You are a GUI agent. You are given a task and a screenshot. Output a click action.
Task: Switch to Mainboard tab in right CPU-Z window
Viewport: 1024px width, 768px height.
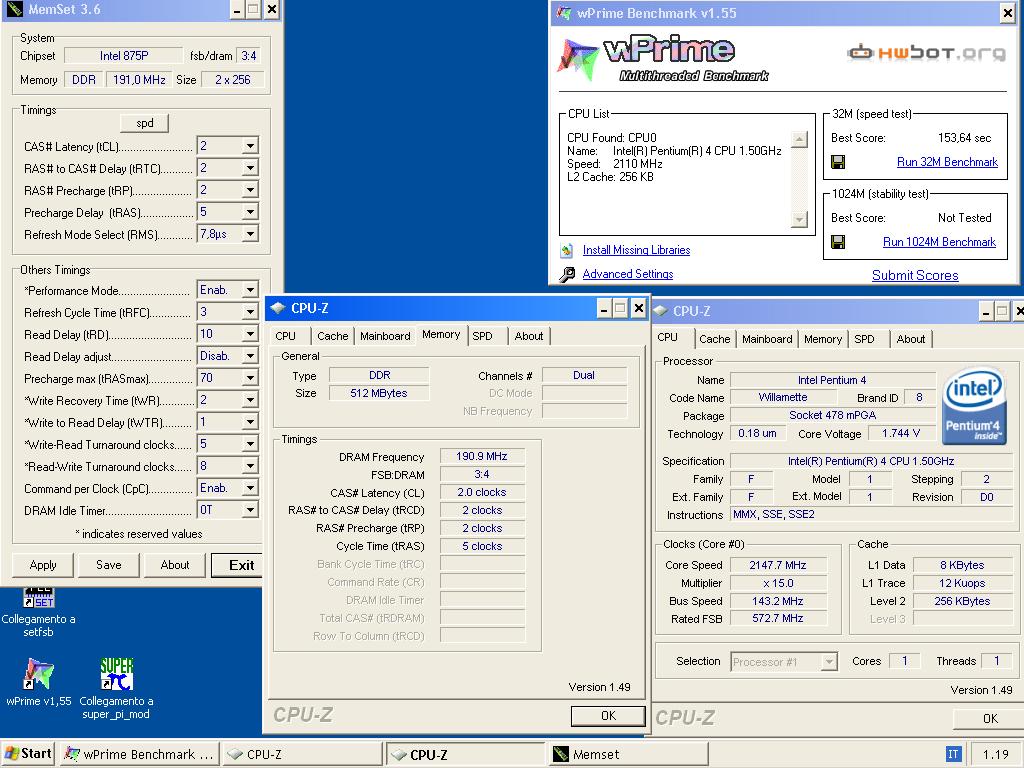click(767, 340)
